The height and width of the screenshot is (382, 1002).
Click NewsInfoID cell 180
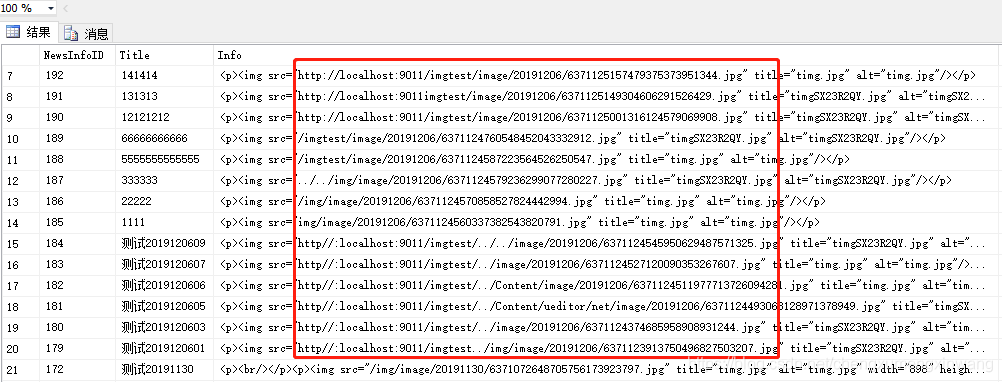77,328
